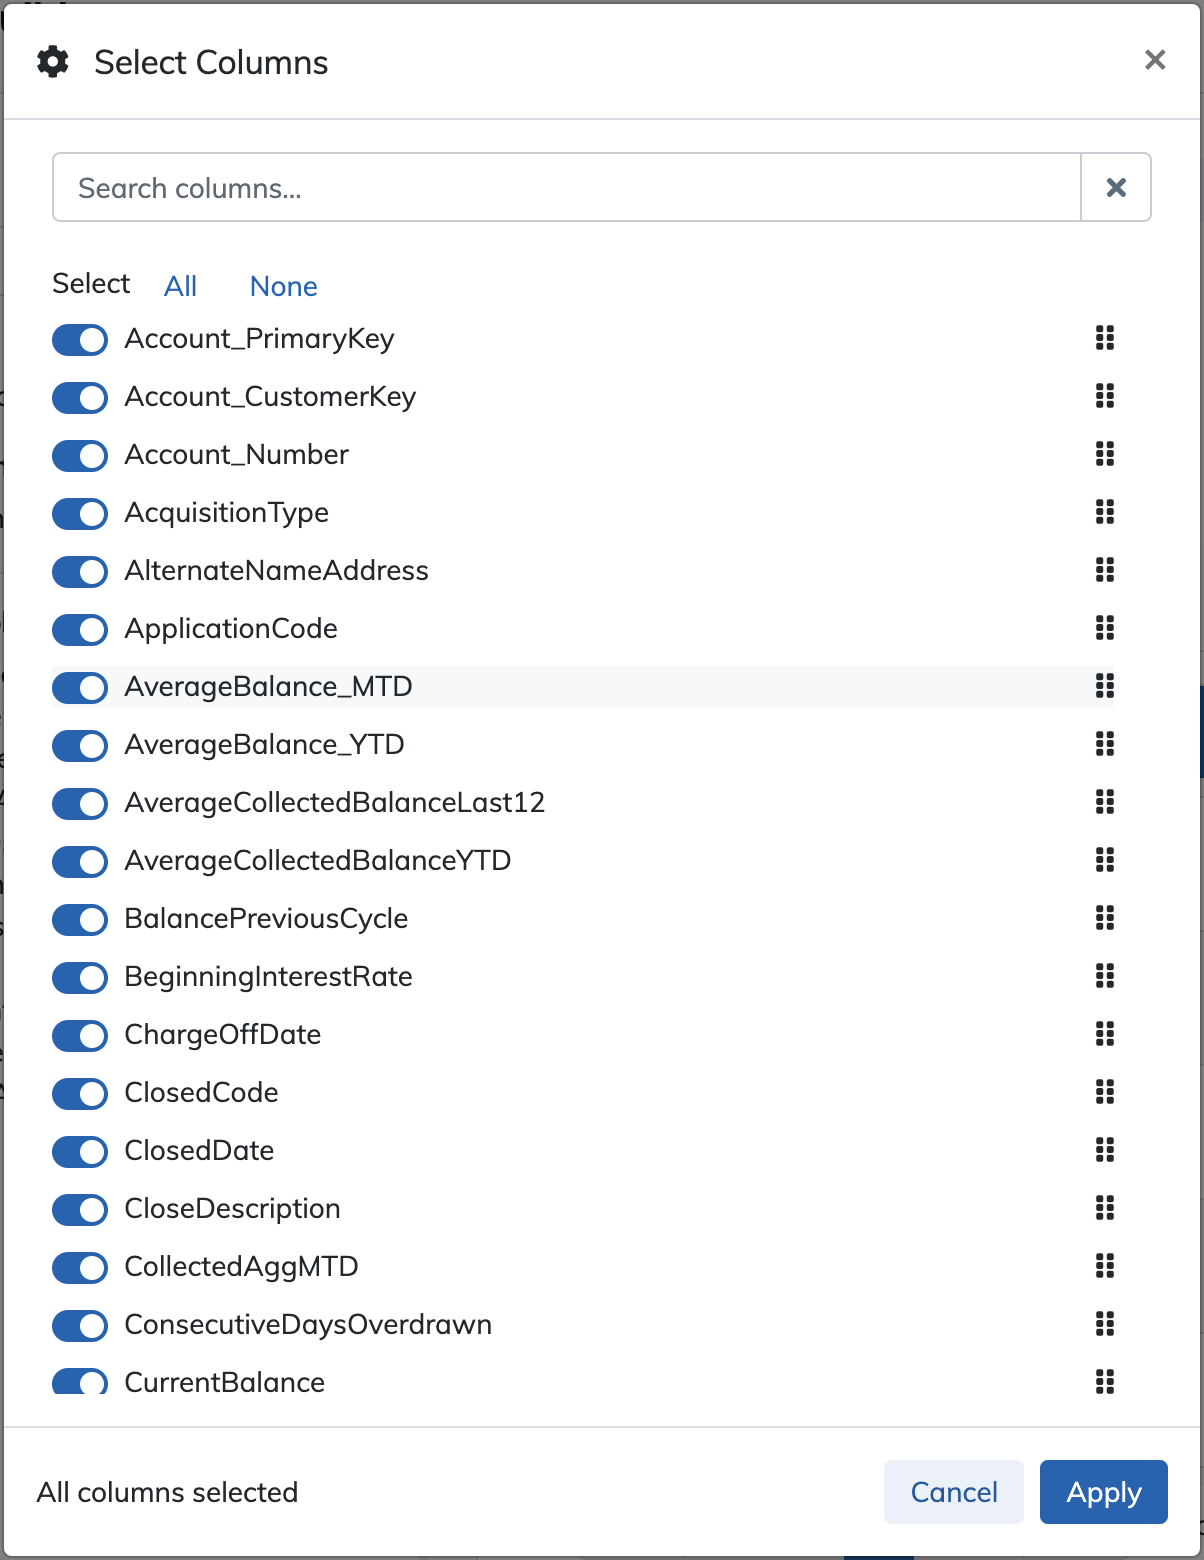Toggle off the Account_PrimaryKey column
Screen dimensions: 1204x1560
pyautogui.click(x=80, y=340)
